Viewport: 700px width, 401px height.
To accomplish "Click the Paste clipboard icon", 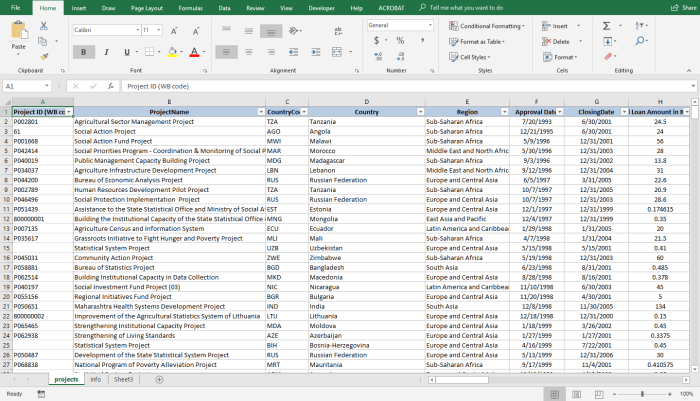I will (18, 30).
